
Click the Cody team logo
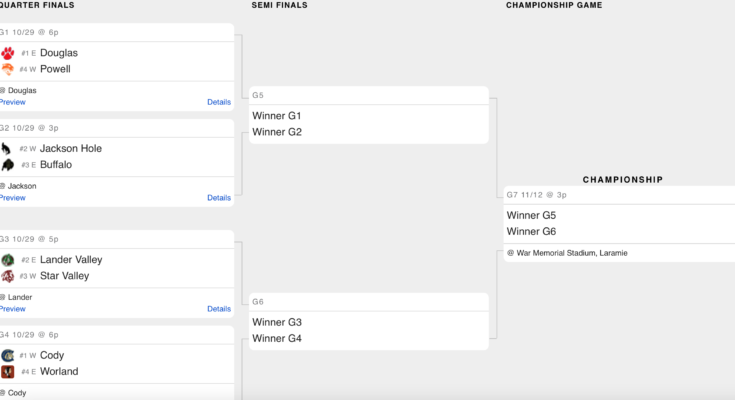pos(7,355)
